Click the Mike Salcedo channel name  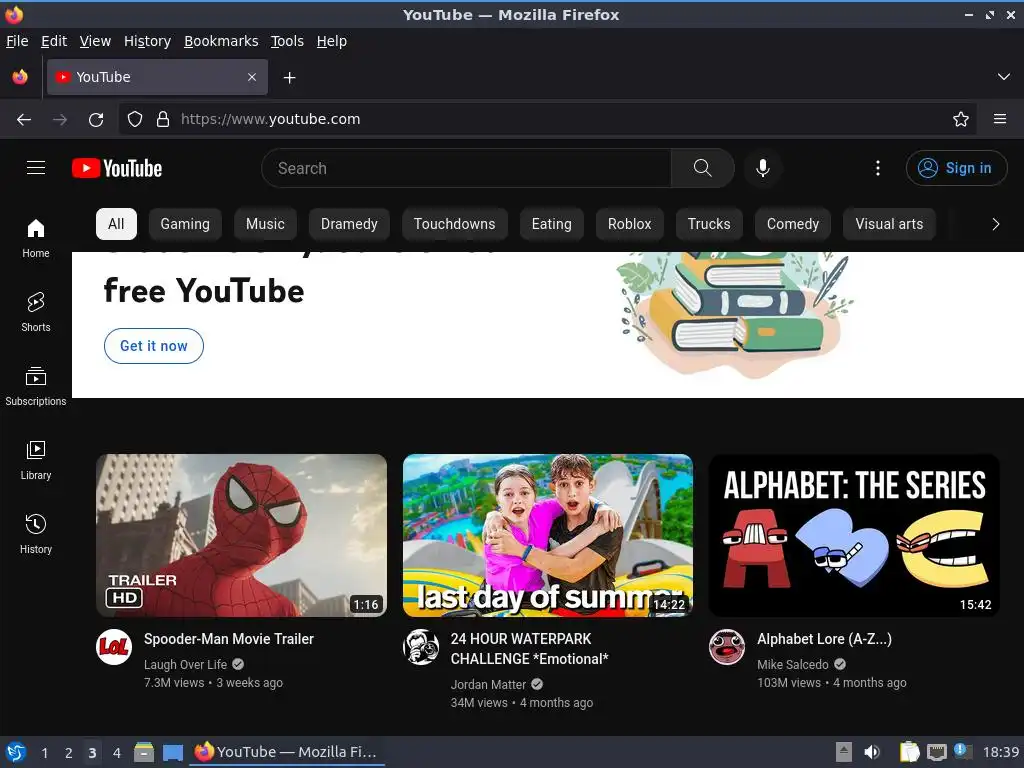tap(793, 664)
